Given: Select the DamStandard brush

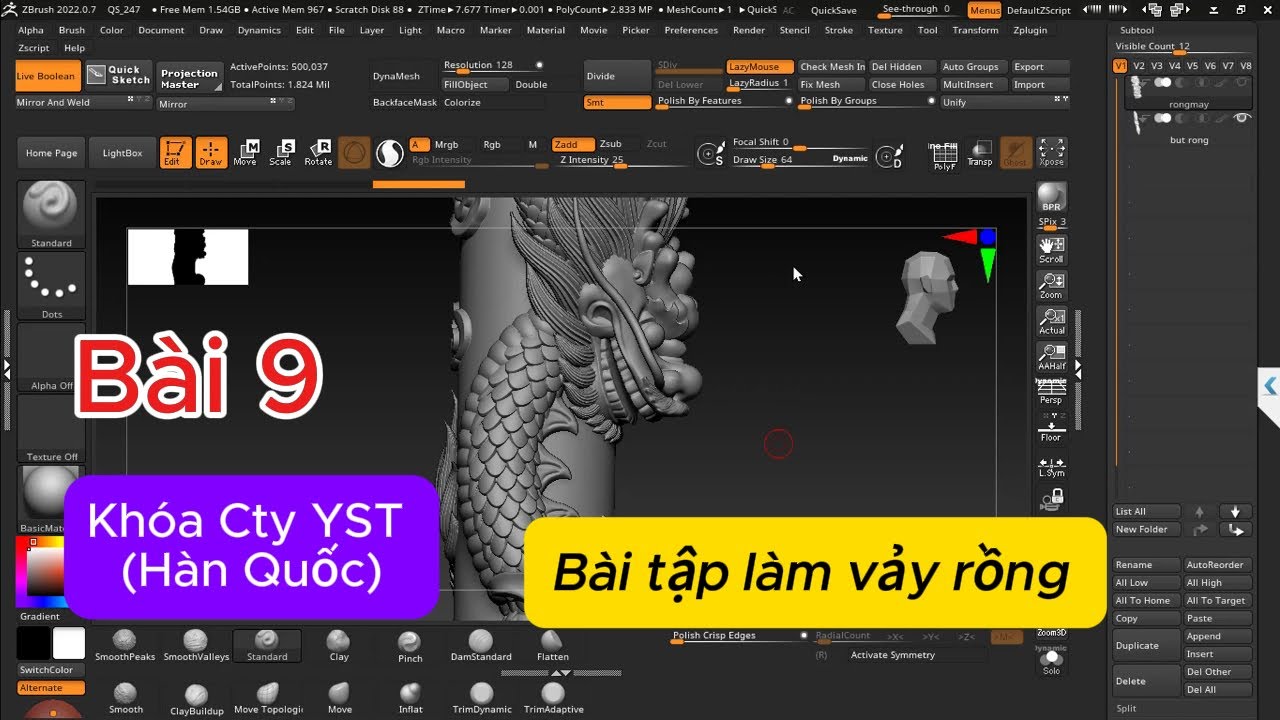Looking at the screenshot, I should point(481,645).
